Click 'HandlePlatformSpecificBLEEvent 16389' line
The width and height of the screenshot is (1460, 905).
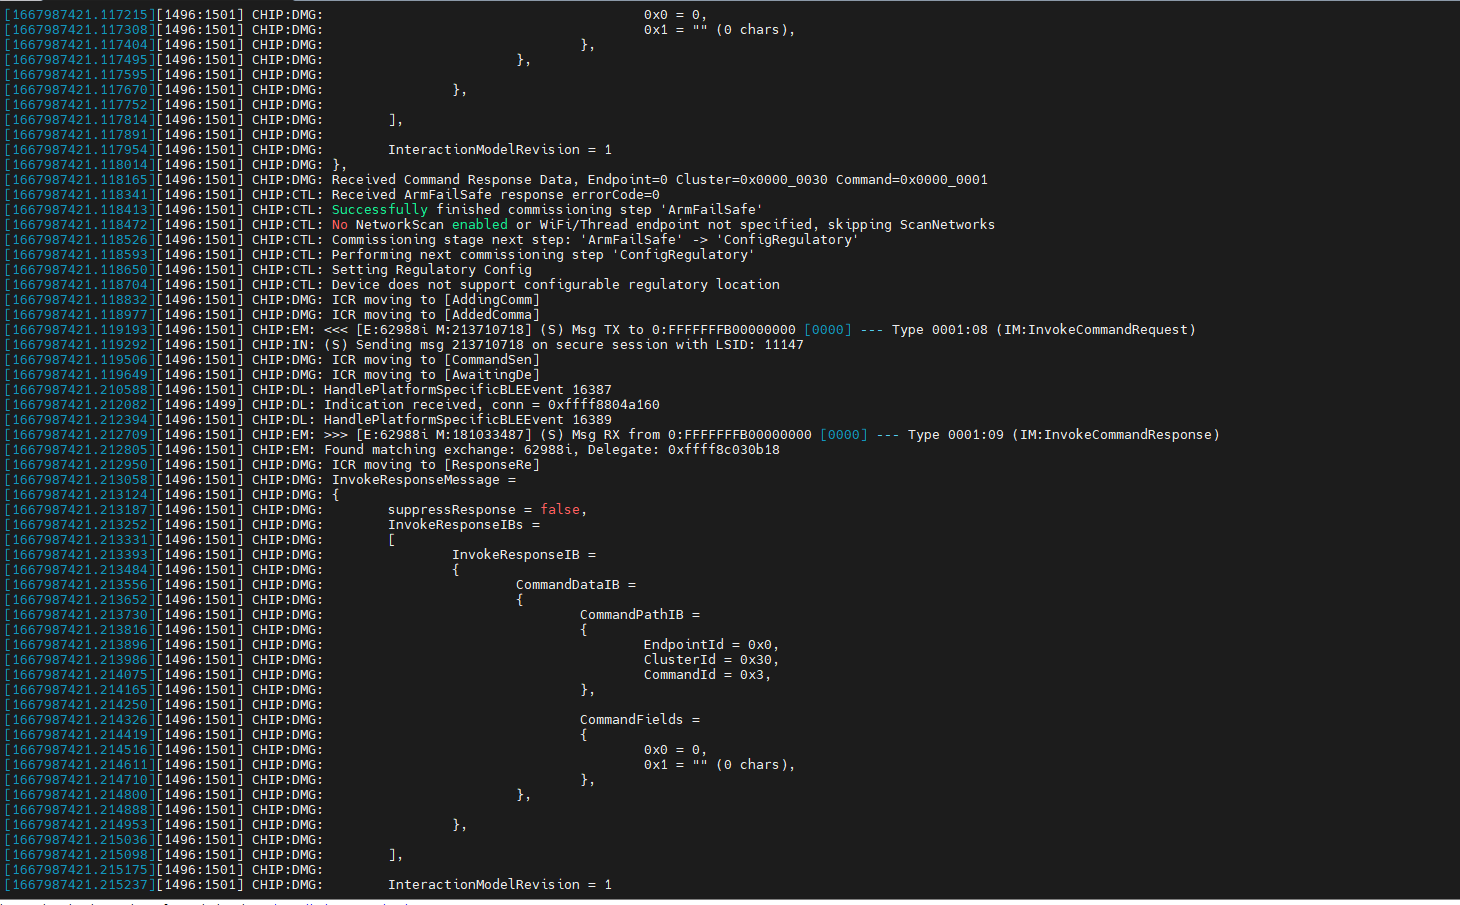pyautogui.click(x=308, y=420)
